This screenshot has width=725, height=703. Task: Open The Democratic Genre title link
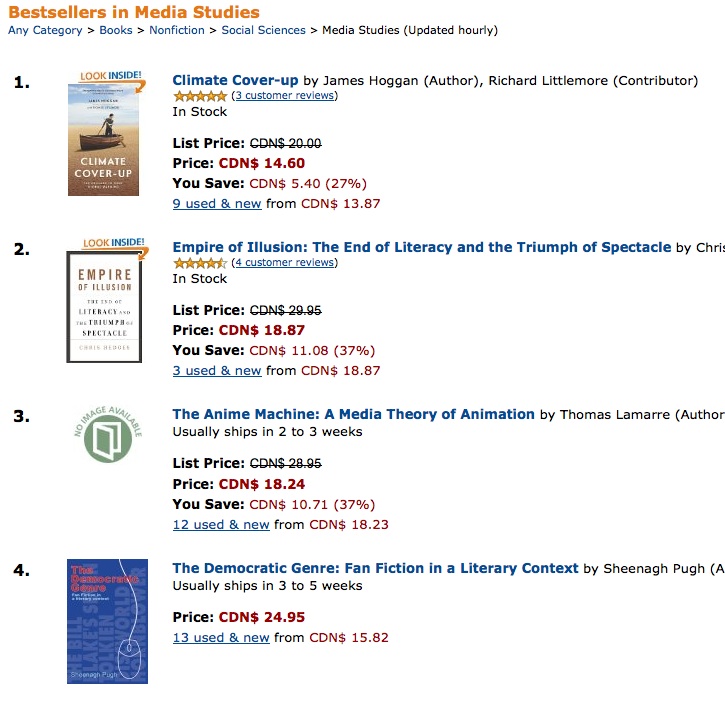click(375, 568)
